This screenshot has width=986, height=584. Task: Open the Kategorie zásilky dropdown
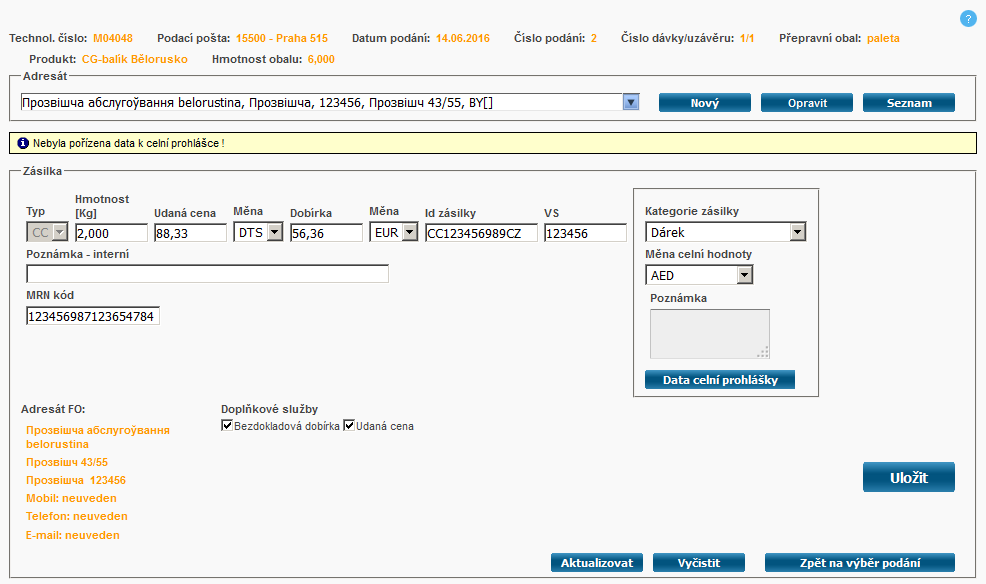point(797,233)
